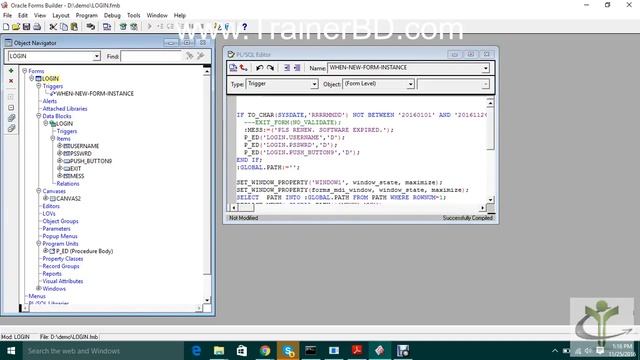Click the Open folder toolbar icon
This screenshot has width=640, height=360.
16,27
